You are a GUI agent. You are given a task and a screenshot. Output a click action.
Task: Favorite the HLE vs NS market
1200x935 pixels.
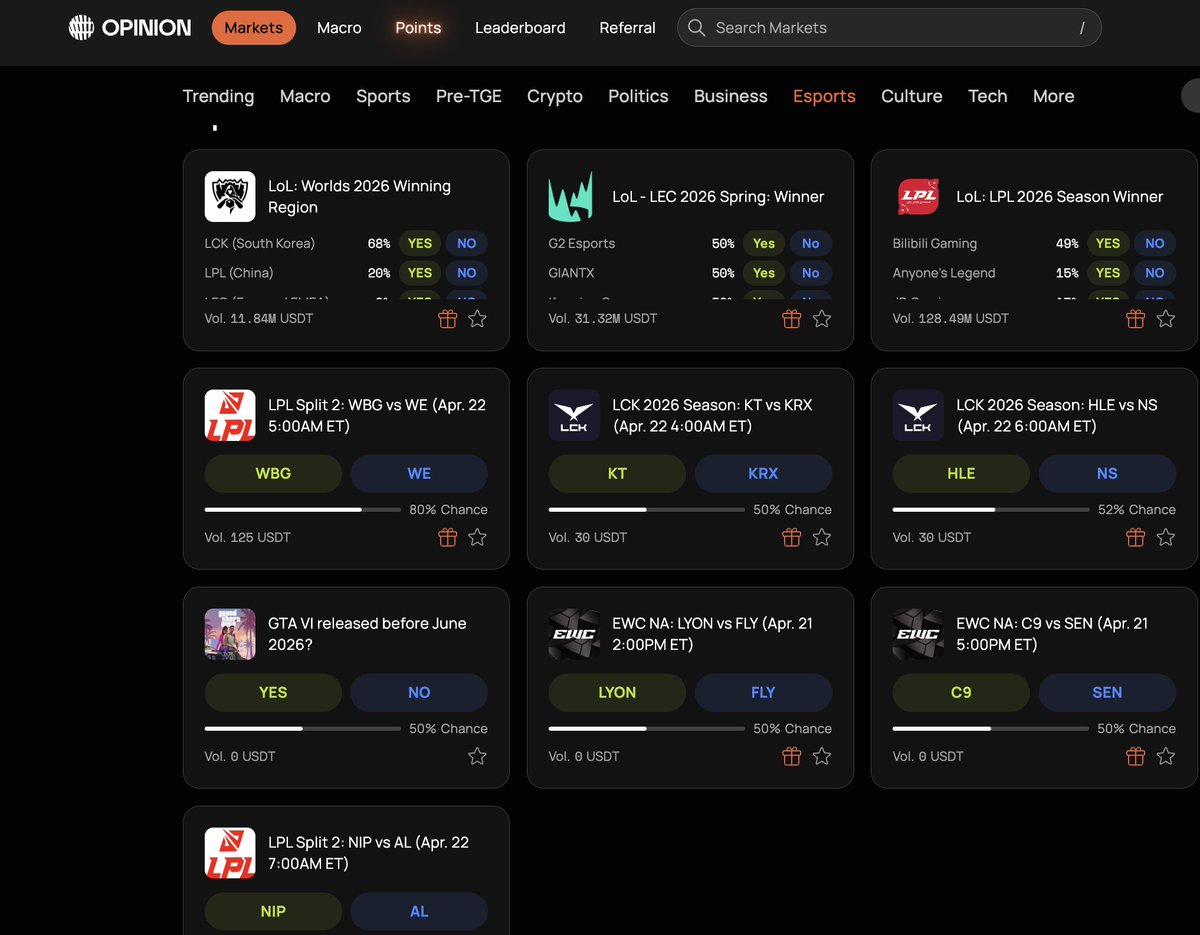click(1165, 537)
